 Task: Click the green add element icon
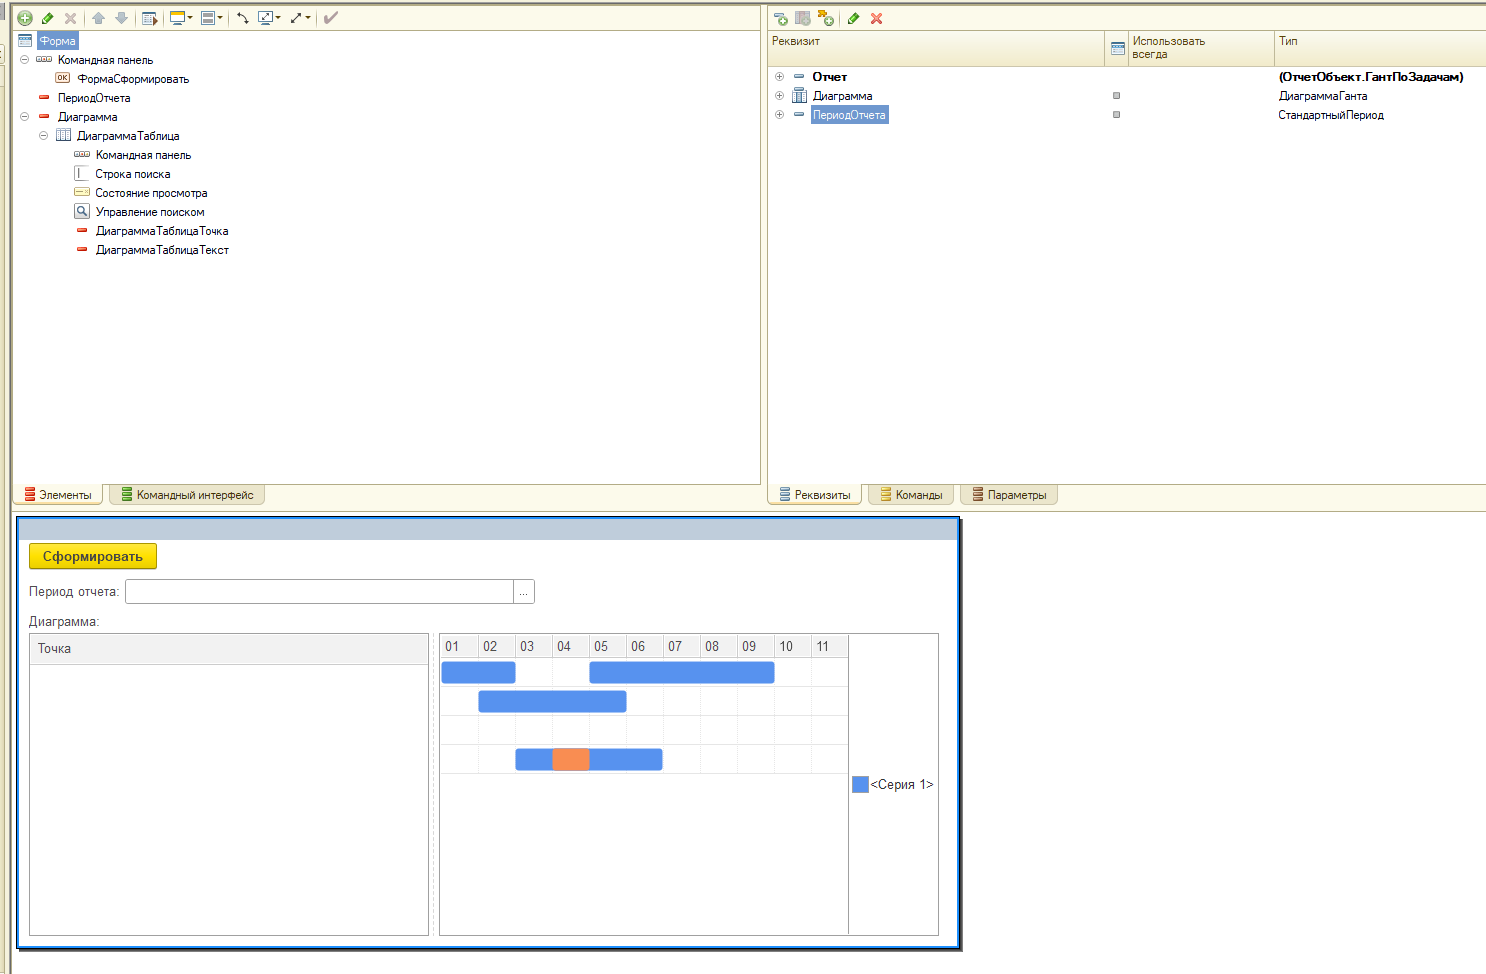[x=25, y=18]
